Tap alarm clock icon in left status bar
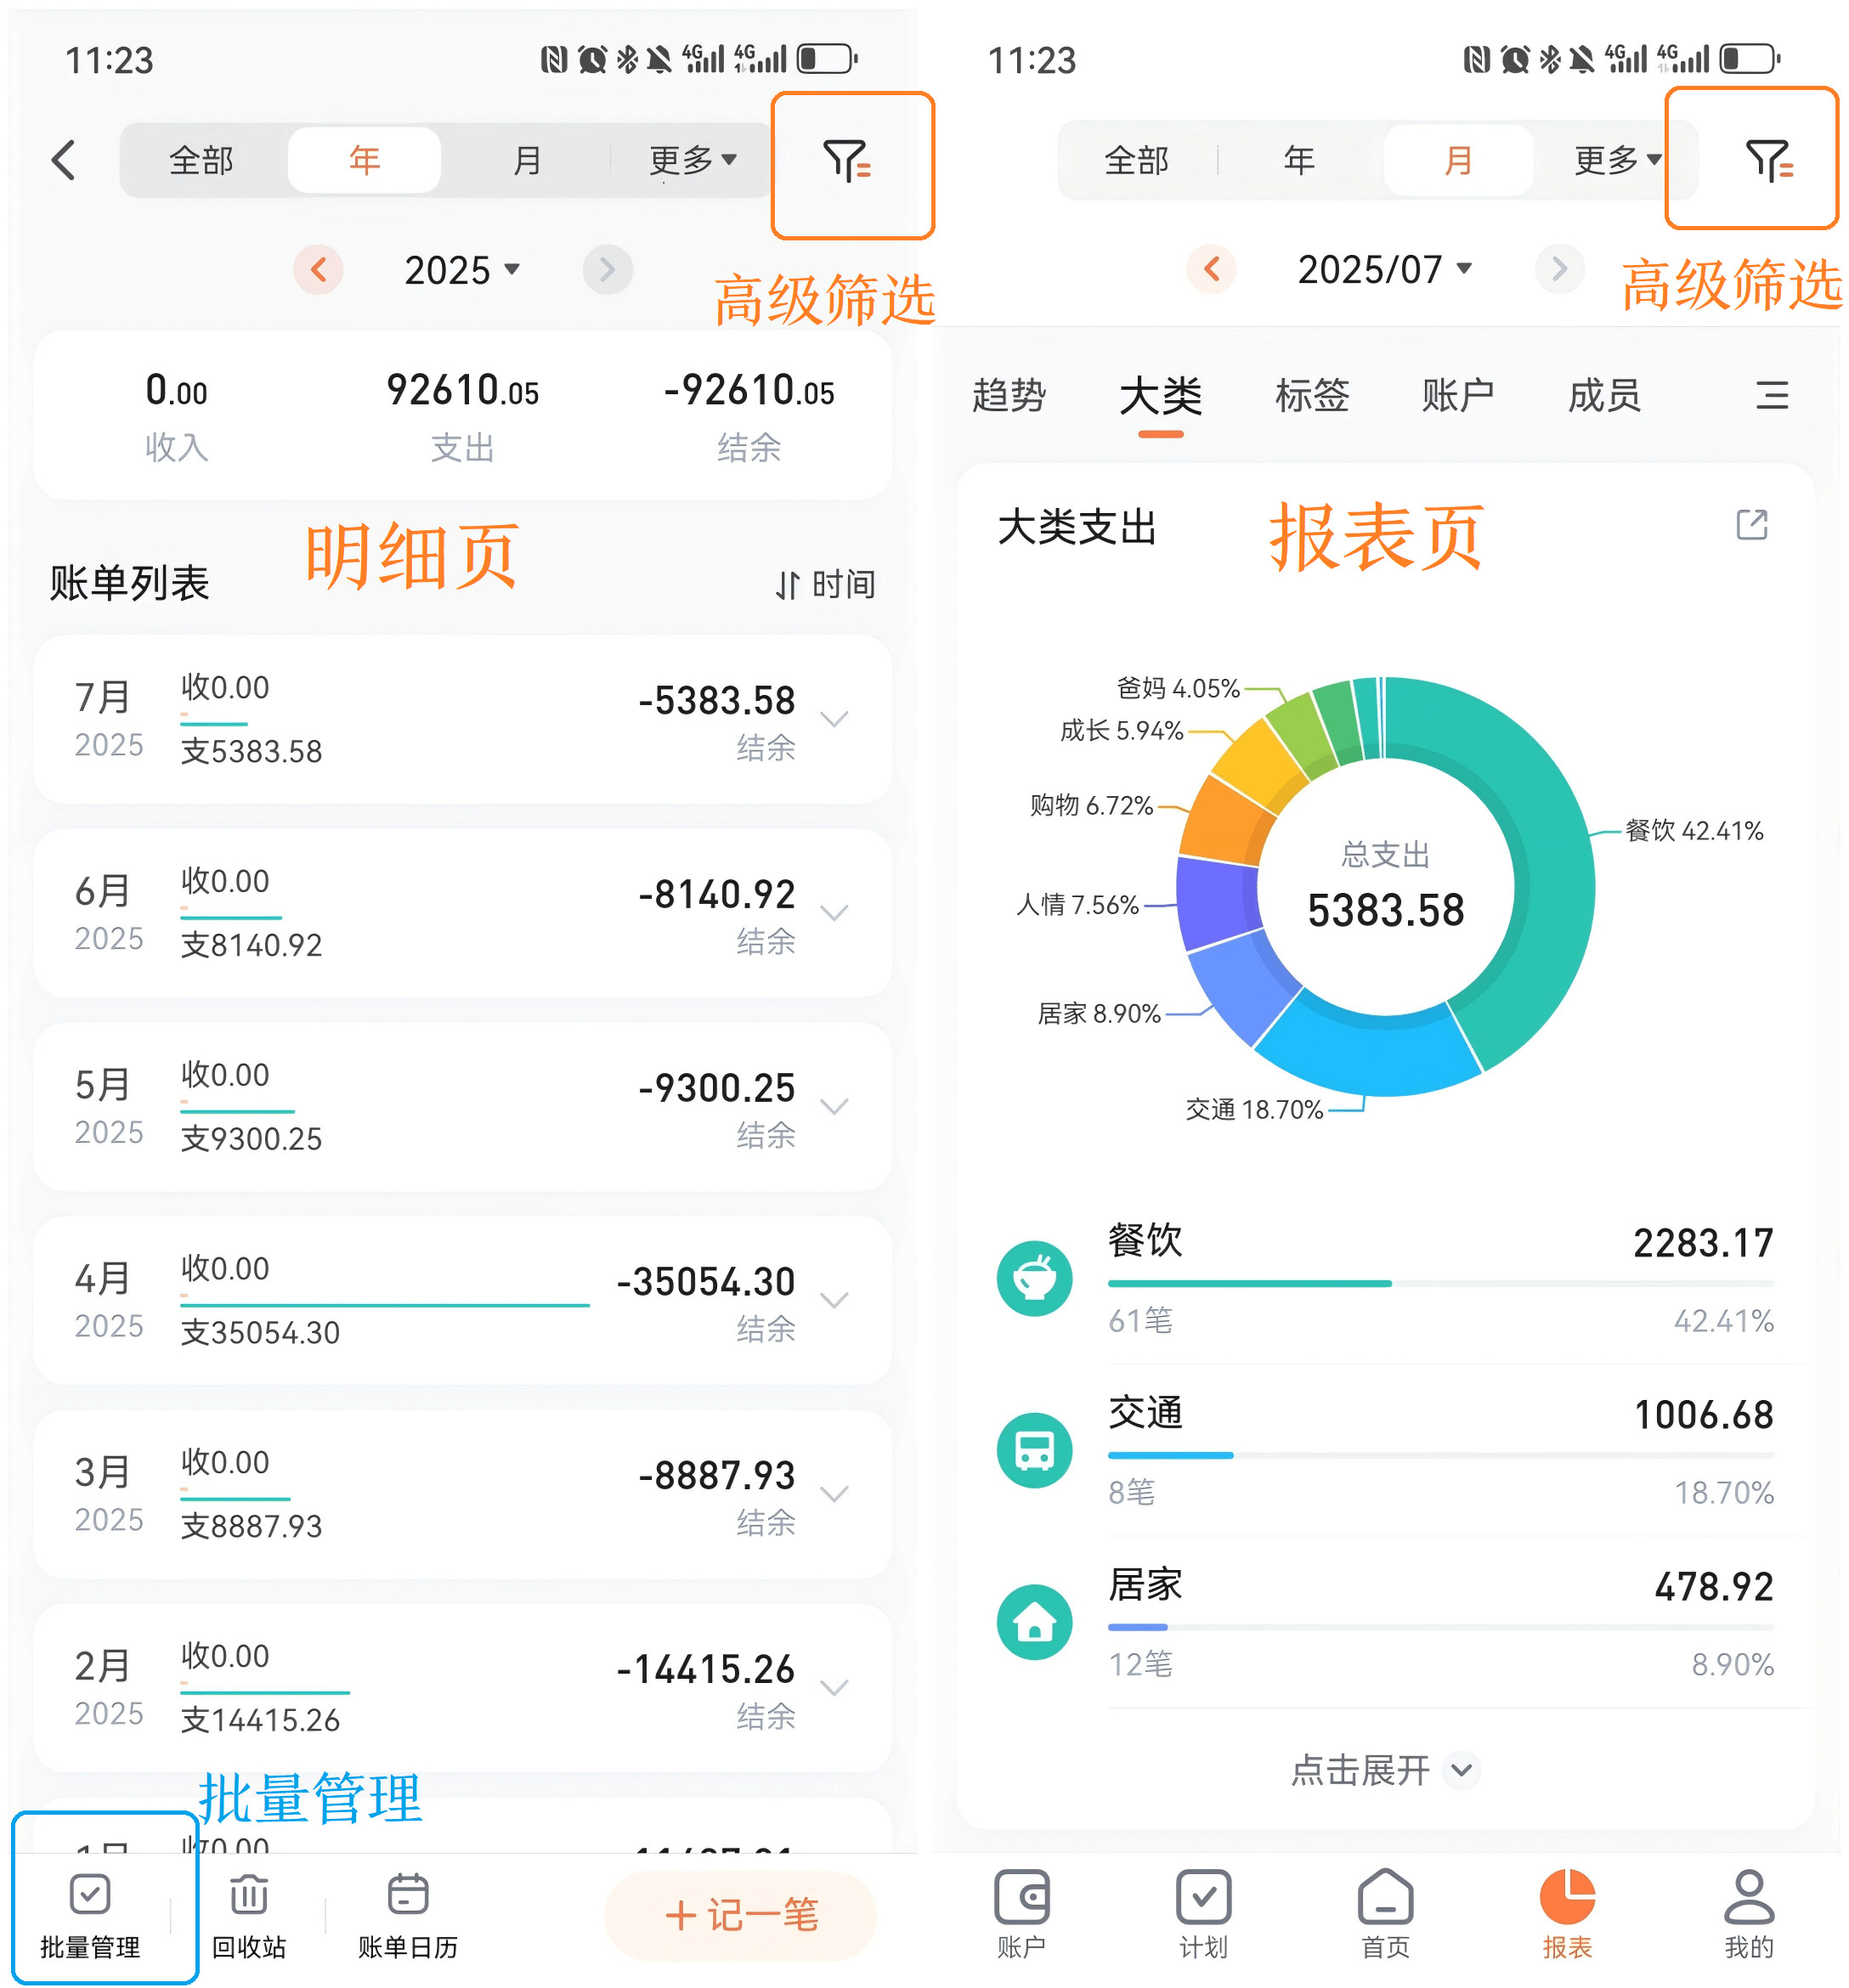 pyautogui.click(x=592, y=59)
